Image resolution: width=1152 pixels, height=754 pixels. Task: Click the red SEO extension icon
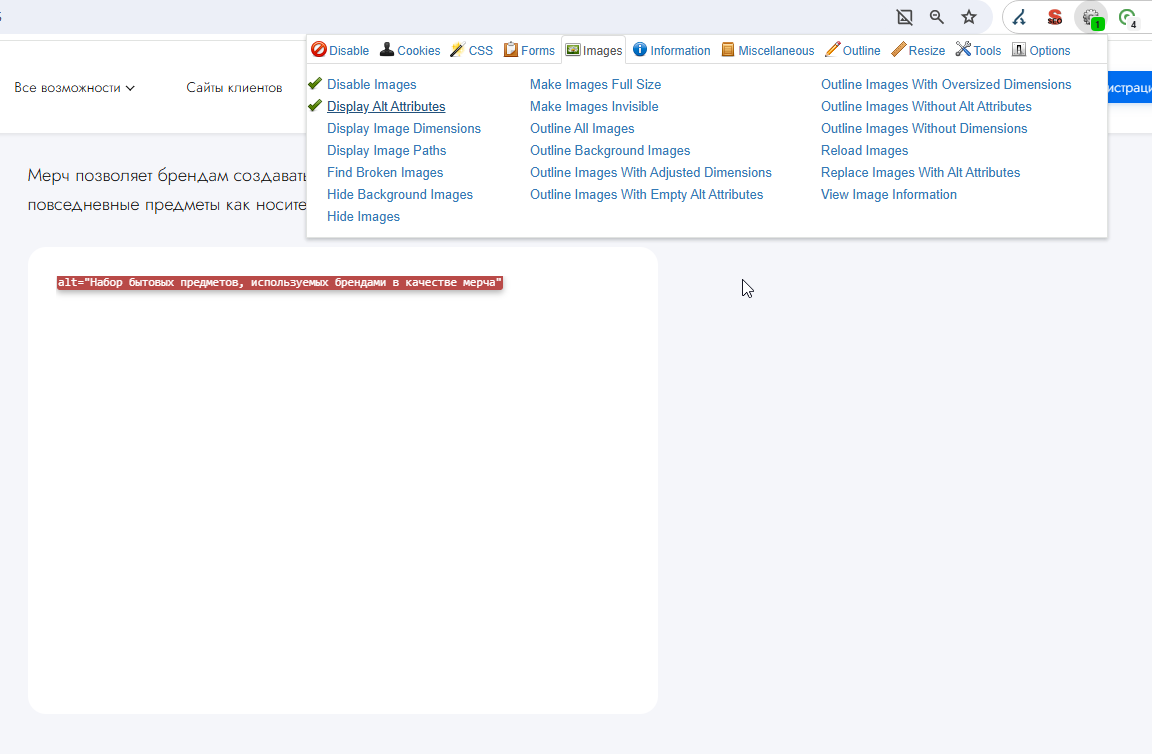pos(1055,18)
